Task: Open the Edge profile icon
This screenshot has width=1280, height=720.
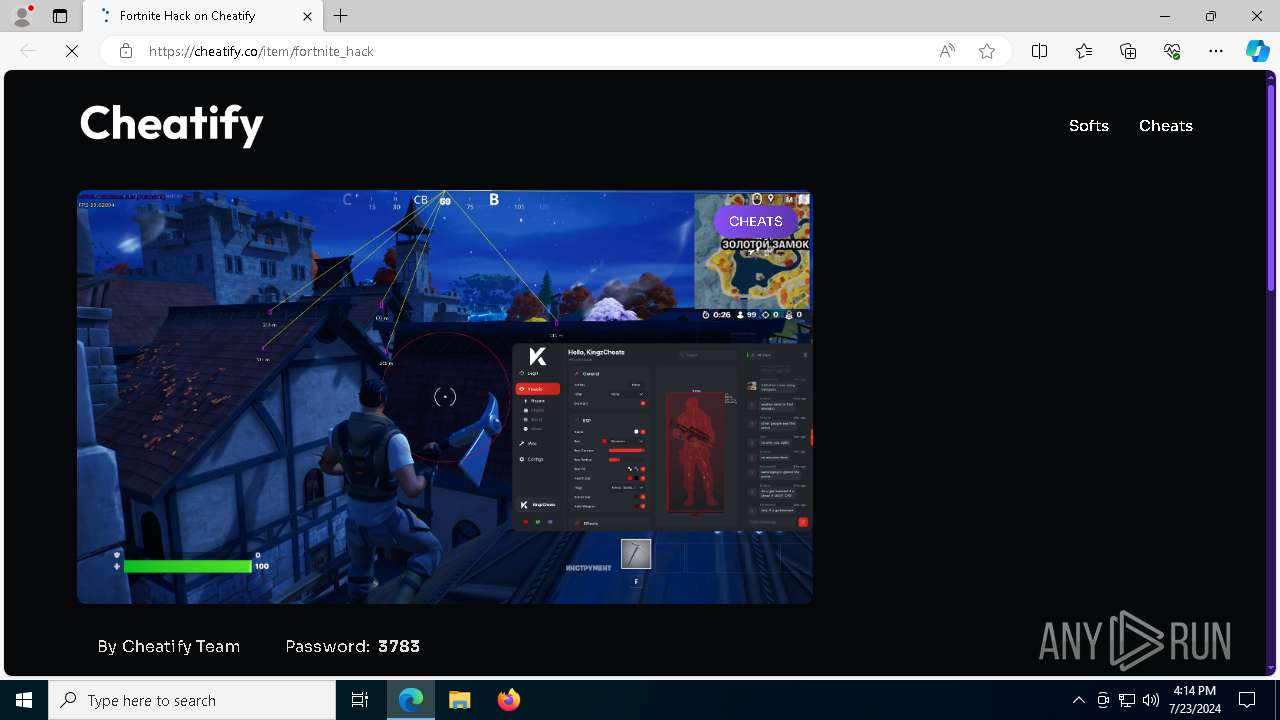Action: click(x=22, y=16)
